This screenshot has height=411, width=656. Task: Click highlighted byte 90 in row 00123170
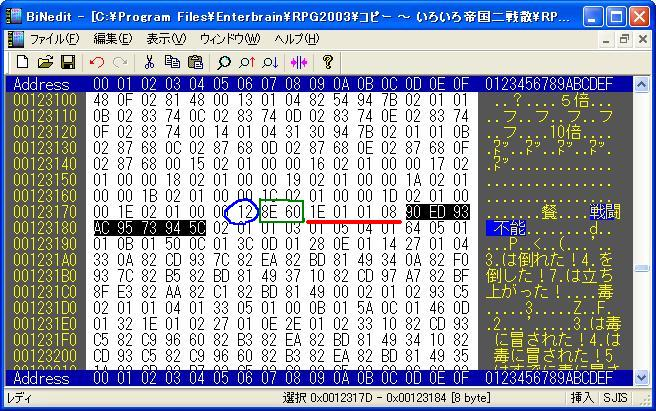pos(413,212)
